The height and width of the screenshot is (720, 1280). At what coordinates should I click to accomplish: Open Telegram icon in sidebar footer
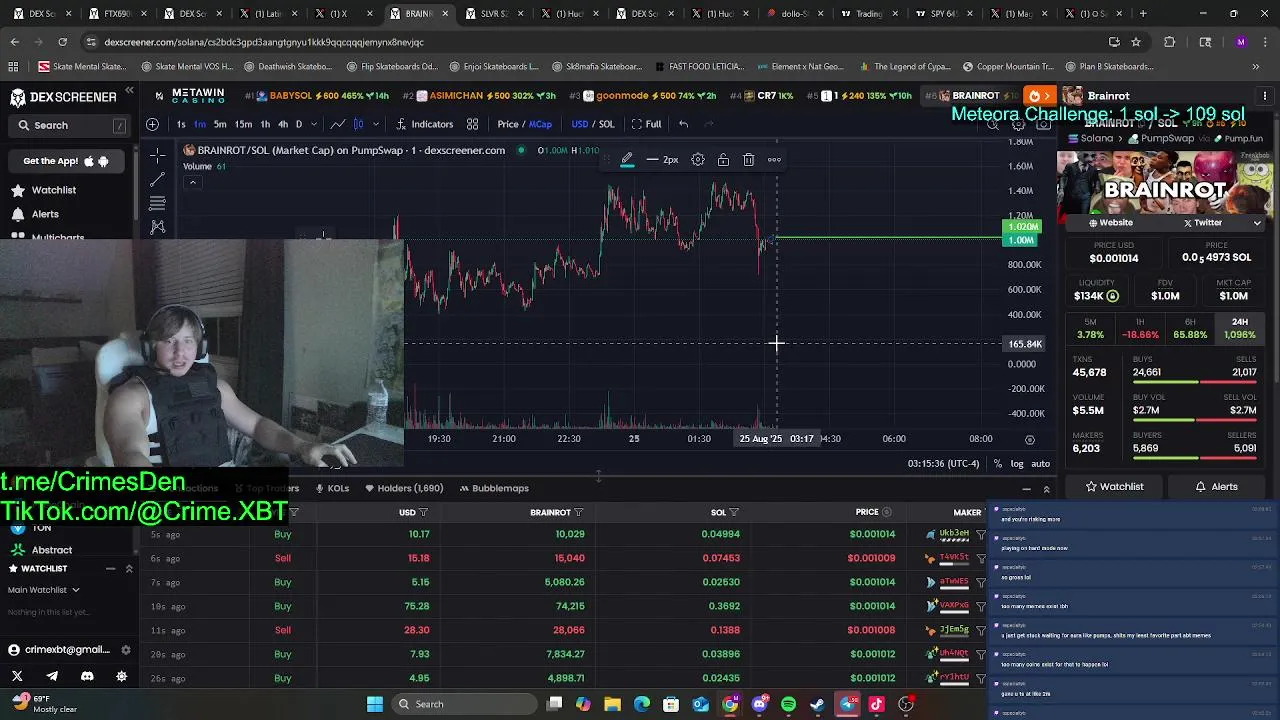pyautogui.click(x=52, y=676)
